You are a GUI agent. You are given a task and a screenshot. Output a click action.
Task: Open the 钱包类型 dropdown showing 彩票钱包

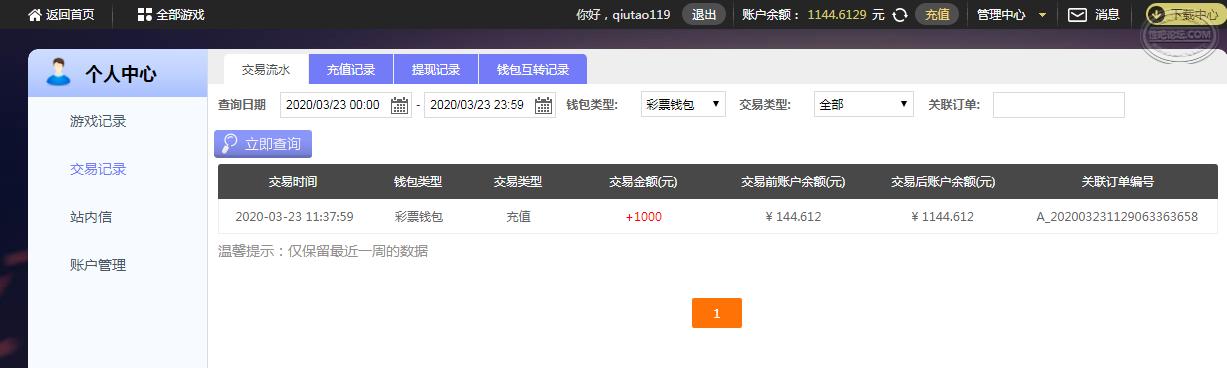coord(683,104)
